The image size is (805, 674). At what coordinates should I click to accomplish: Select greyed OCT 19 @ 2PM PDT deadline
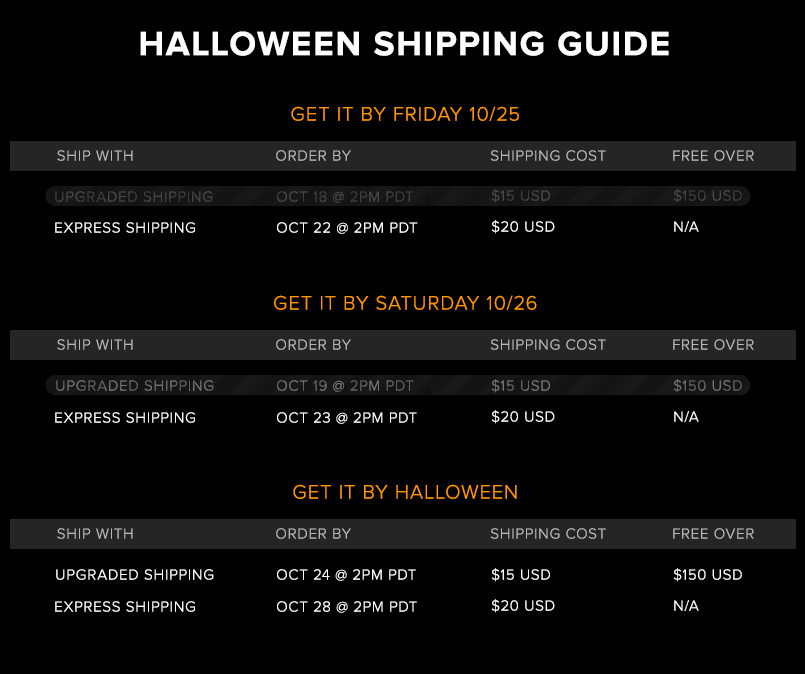pos(344,386)
